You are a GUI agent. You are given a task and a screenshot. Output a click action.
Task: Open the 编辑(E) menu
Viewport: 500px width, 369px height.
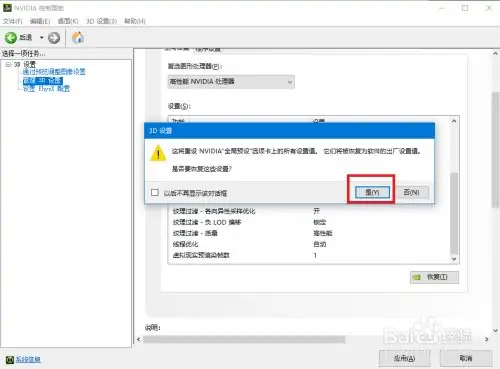pyautogui.click(x=40, y=21)
